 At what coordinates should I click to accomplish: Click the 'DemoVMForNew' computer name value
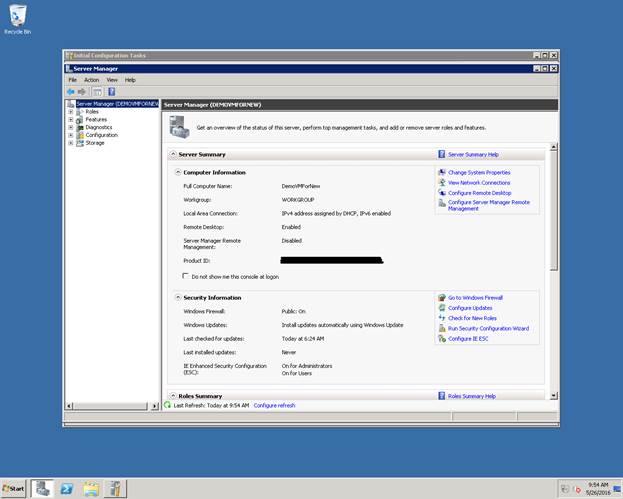point(301,186)
